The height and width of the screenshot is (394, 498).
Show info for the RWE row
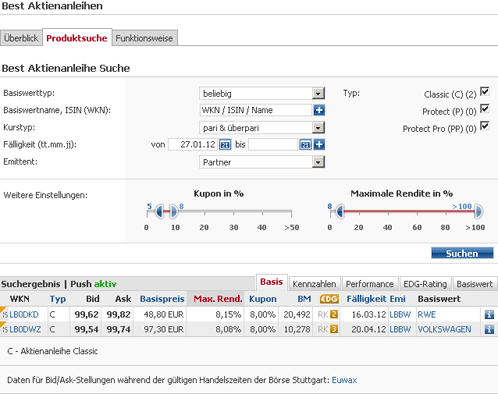(489, 314)
